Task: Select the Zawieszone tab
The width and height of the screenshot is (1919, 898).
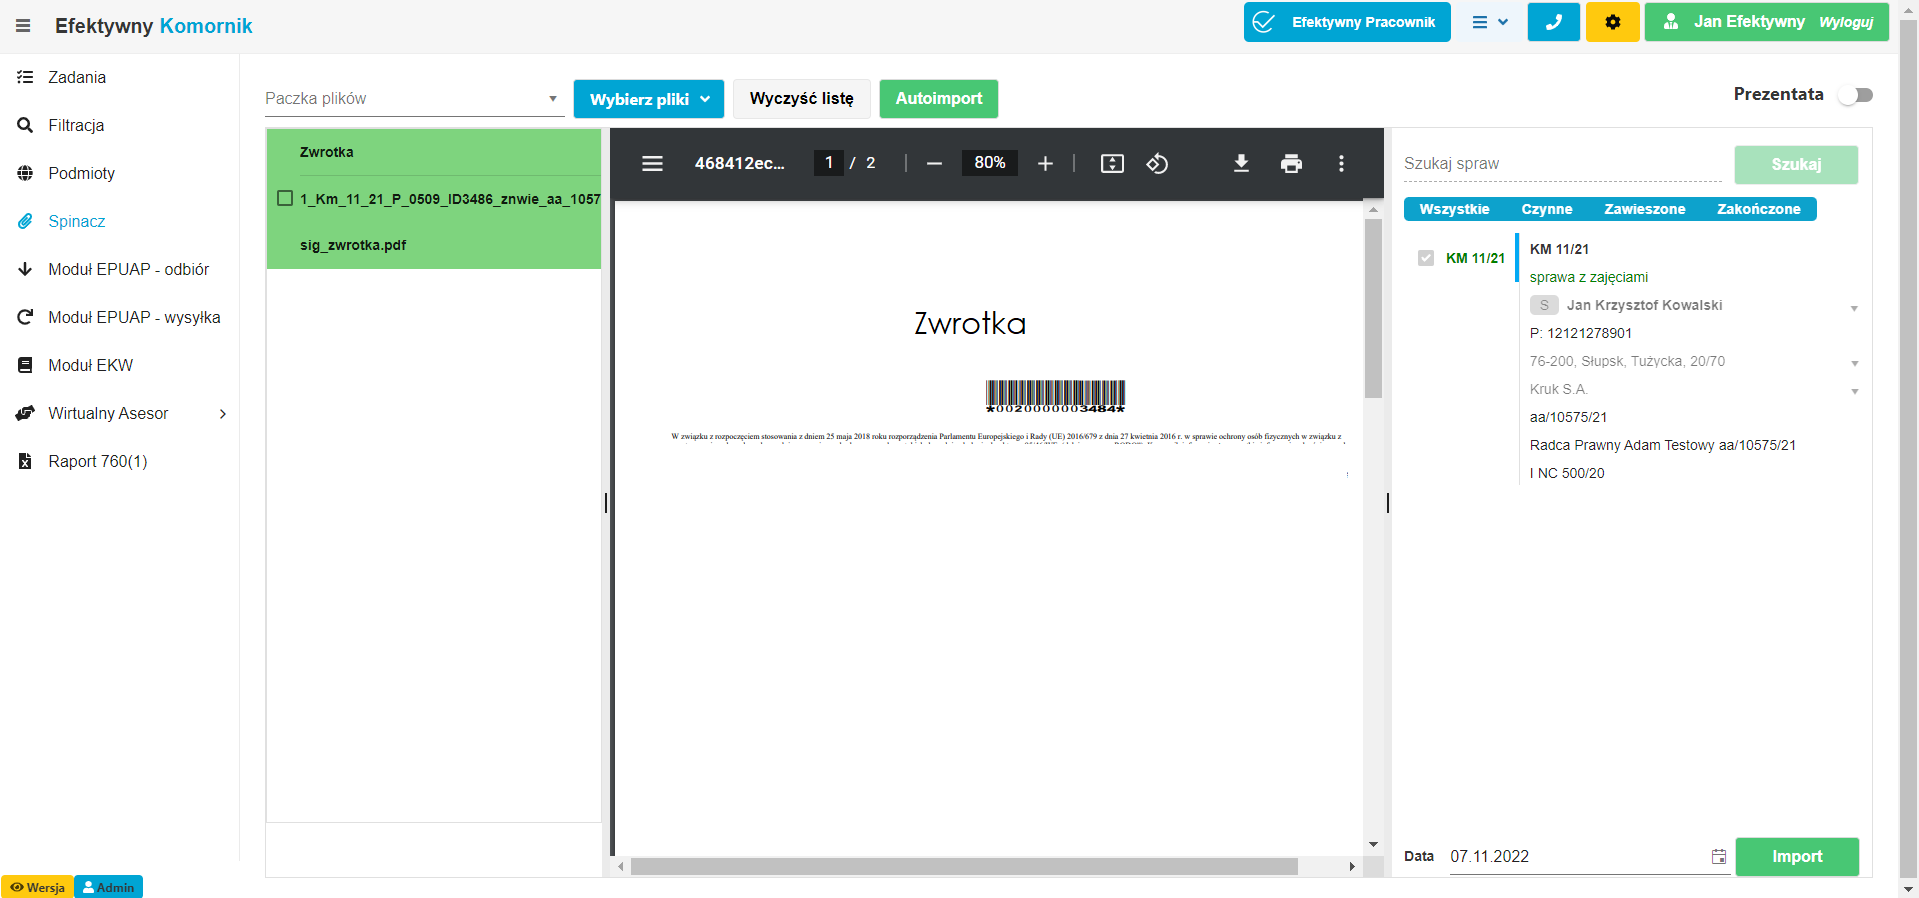Action: pos(1645,209)
